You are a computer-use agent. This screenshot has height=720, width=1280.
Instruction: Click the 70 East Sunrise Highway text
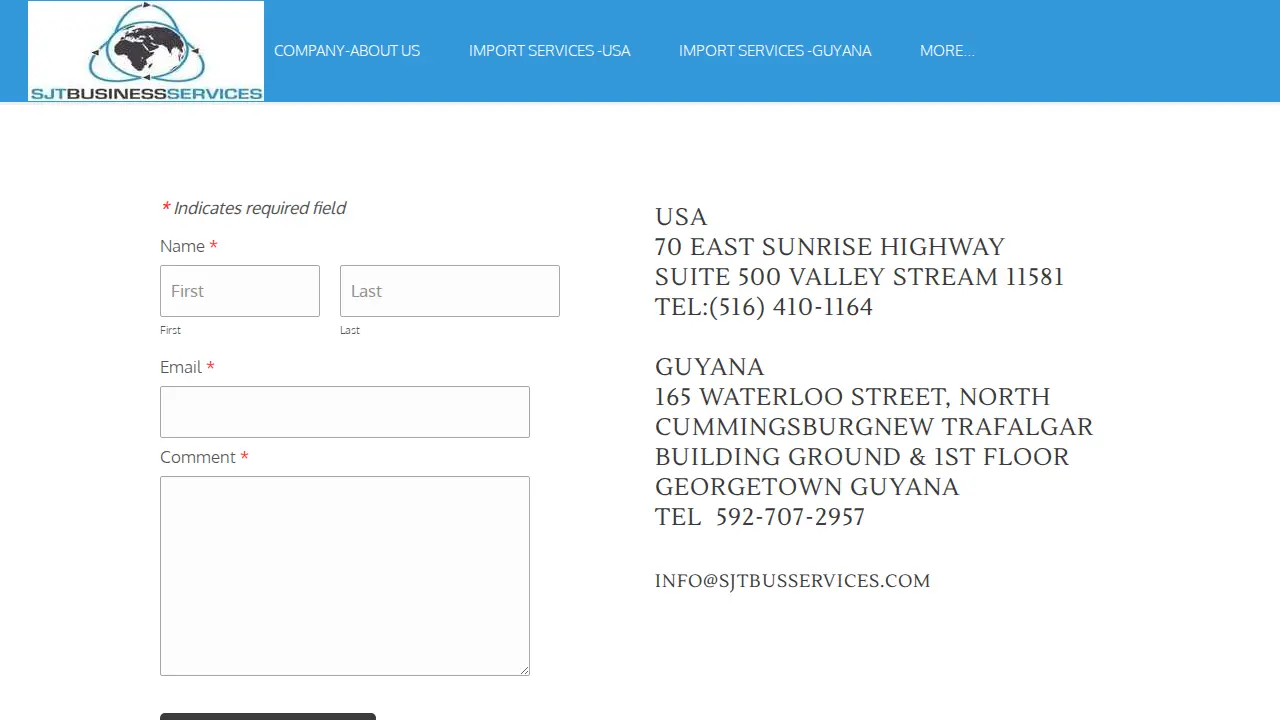[830, 247]
